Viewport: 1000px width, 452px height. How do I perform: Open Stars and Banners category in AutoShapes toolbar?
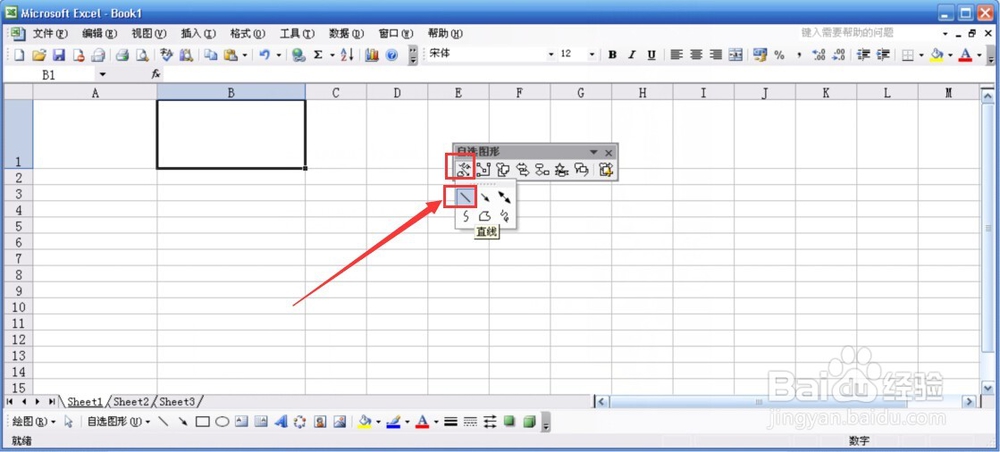(562, 170)
